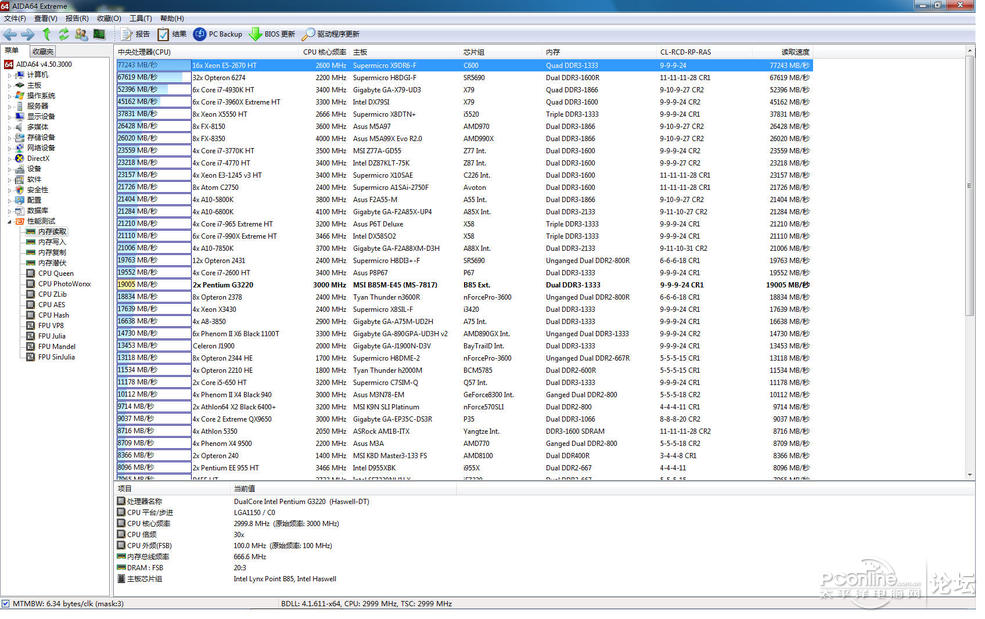Open the 报告(R) menu
985x619 pixels.
tap(77, 18)
